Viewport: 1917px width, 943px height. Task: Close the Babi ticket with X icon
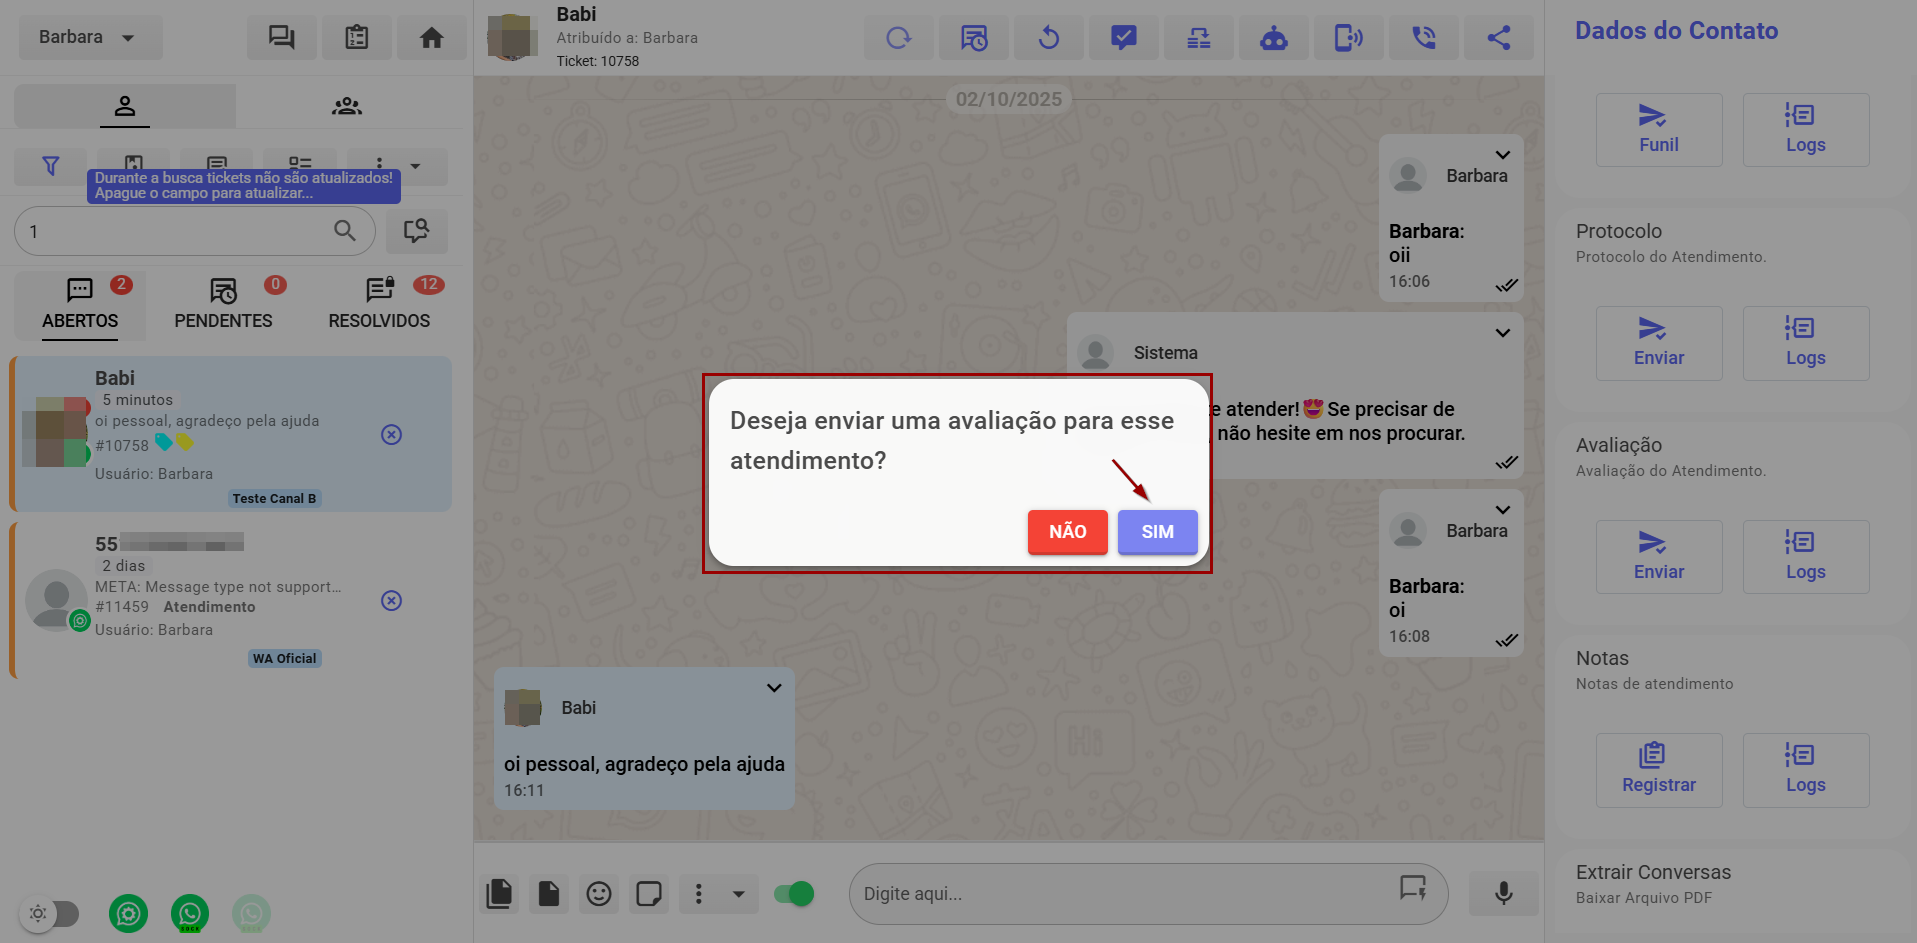point(391,434)
